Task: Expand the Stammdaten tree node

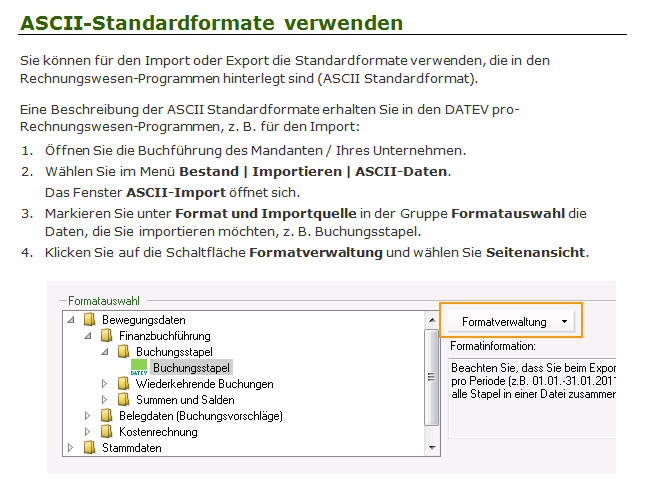Action: click(x=71, y=448)
